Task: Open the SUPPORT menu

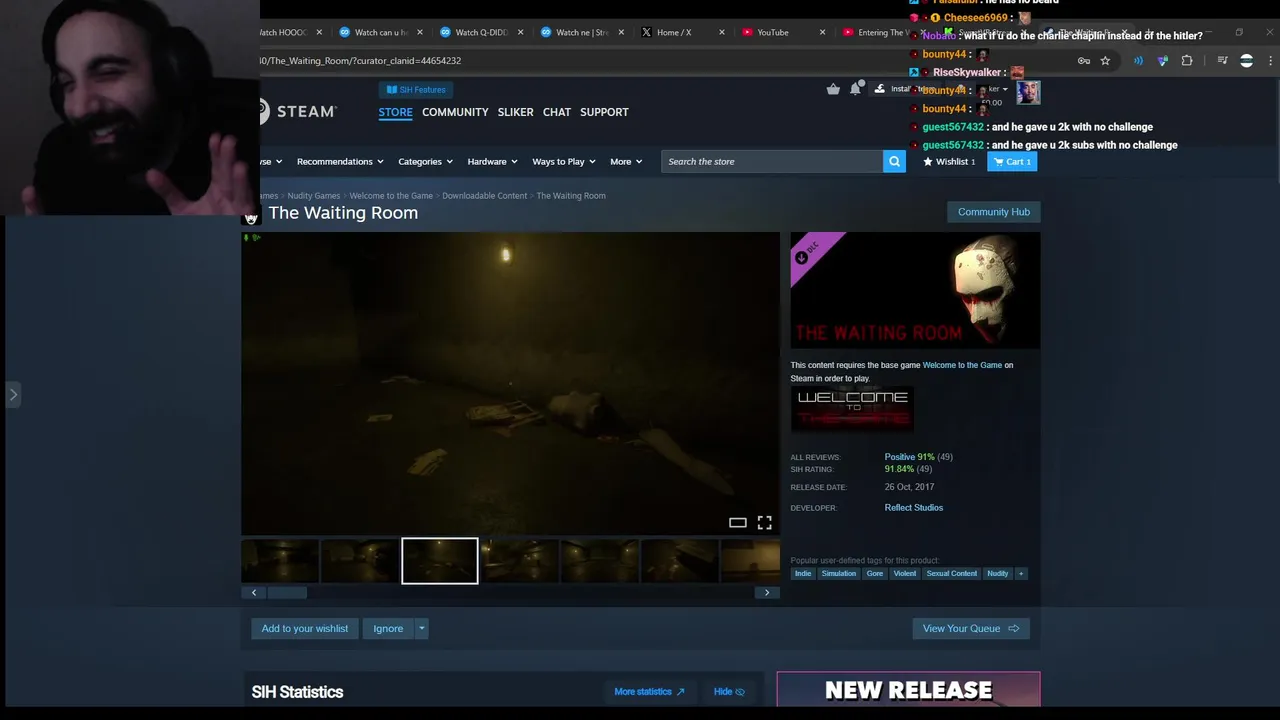Action: [604, 112]
